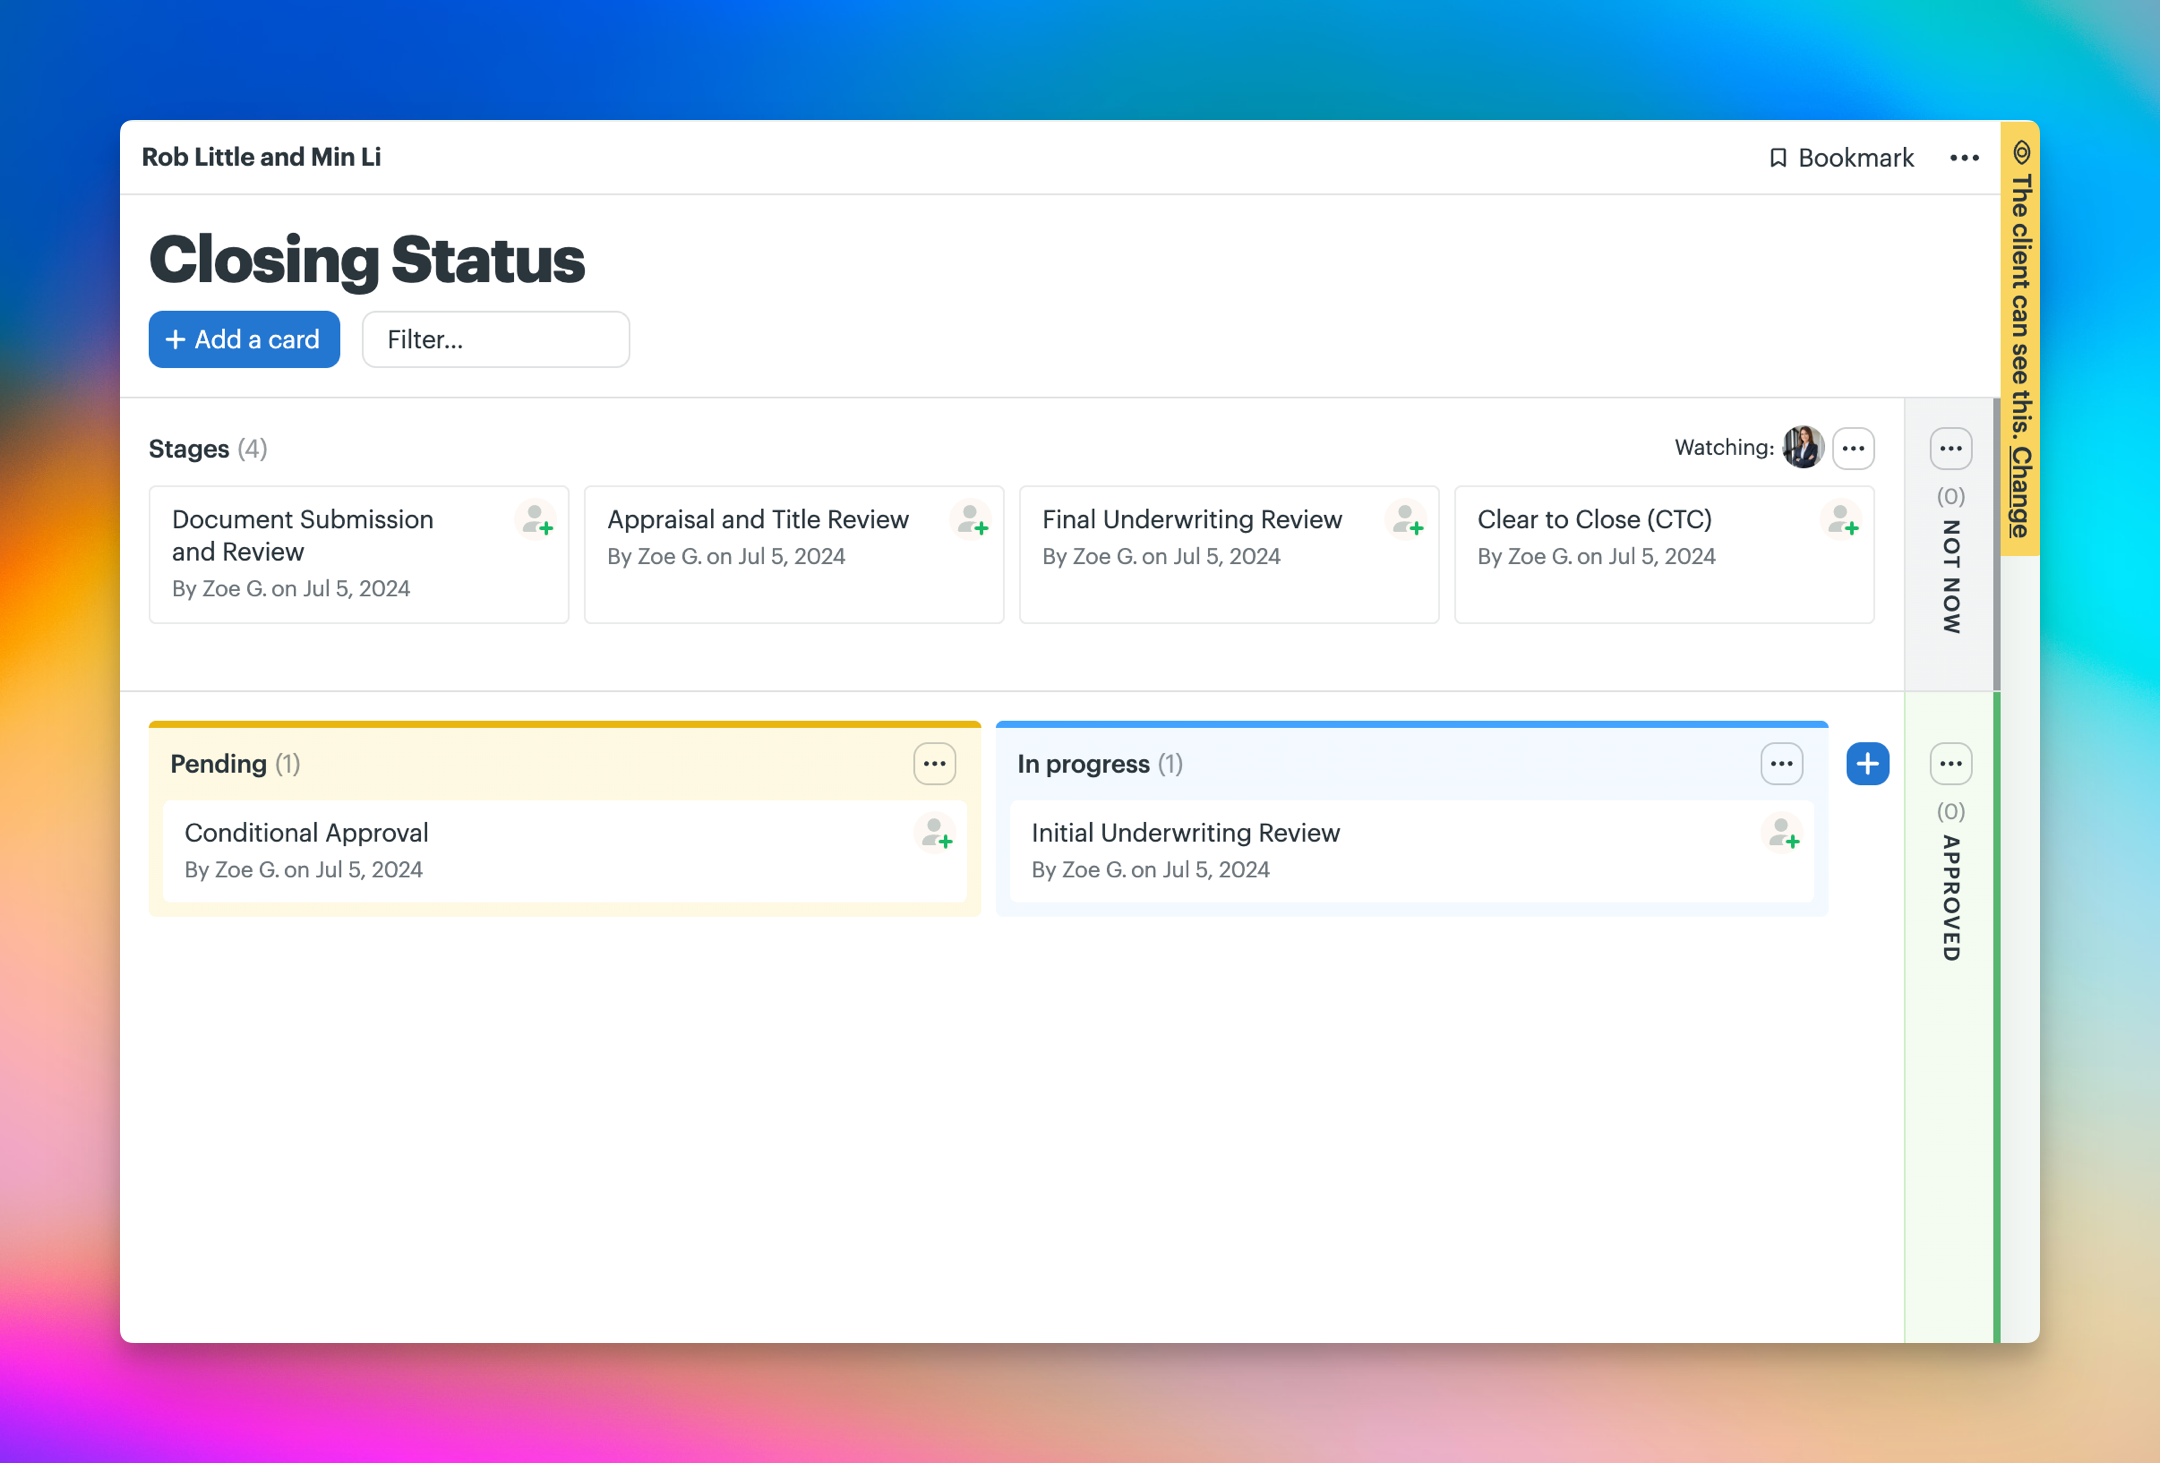
Task: Open Approved column options menu
Action: pyautogui.click(x=1950, y=764)
